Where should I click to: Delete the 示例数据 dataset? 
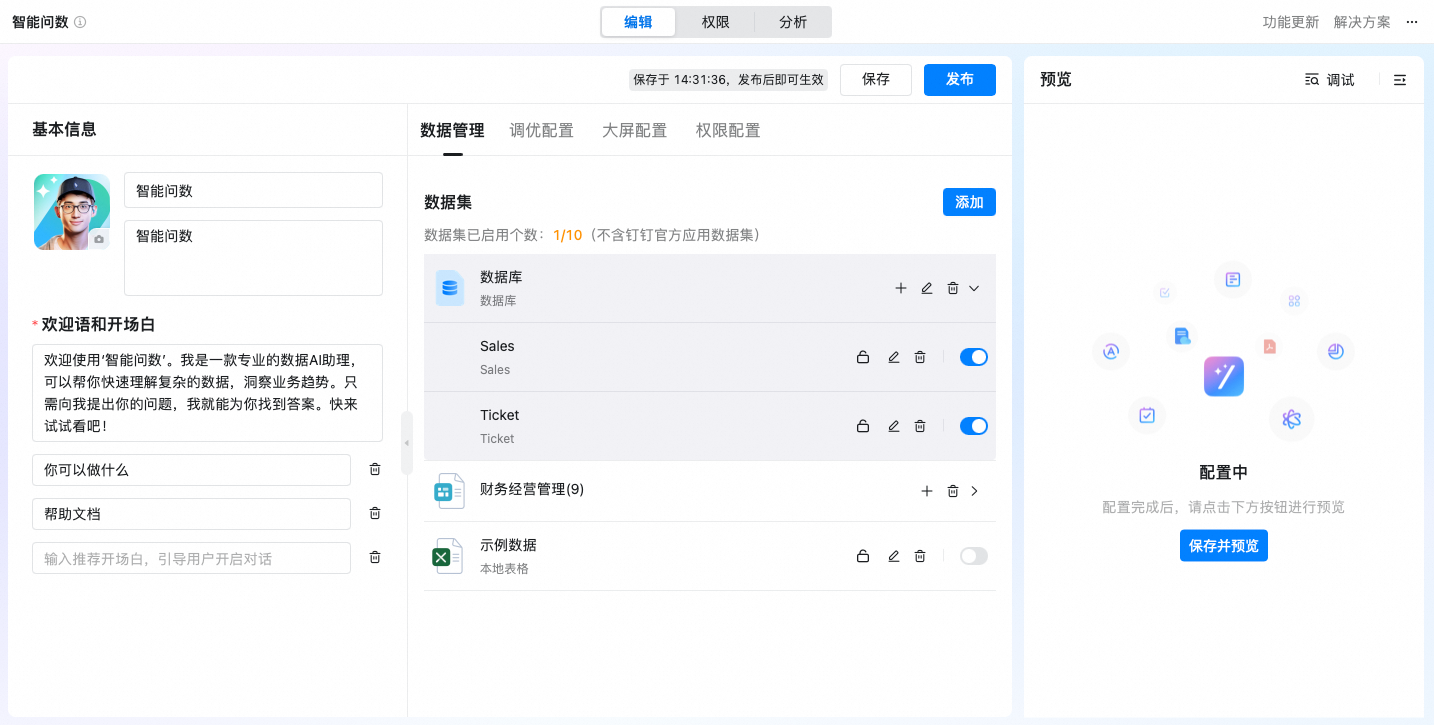point(920,556)
